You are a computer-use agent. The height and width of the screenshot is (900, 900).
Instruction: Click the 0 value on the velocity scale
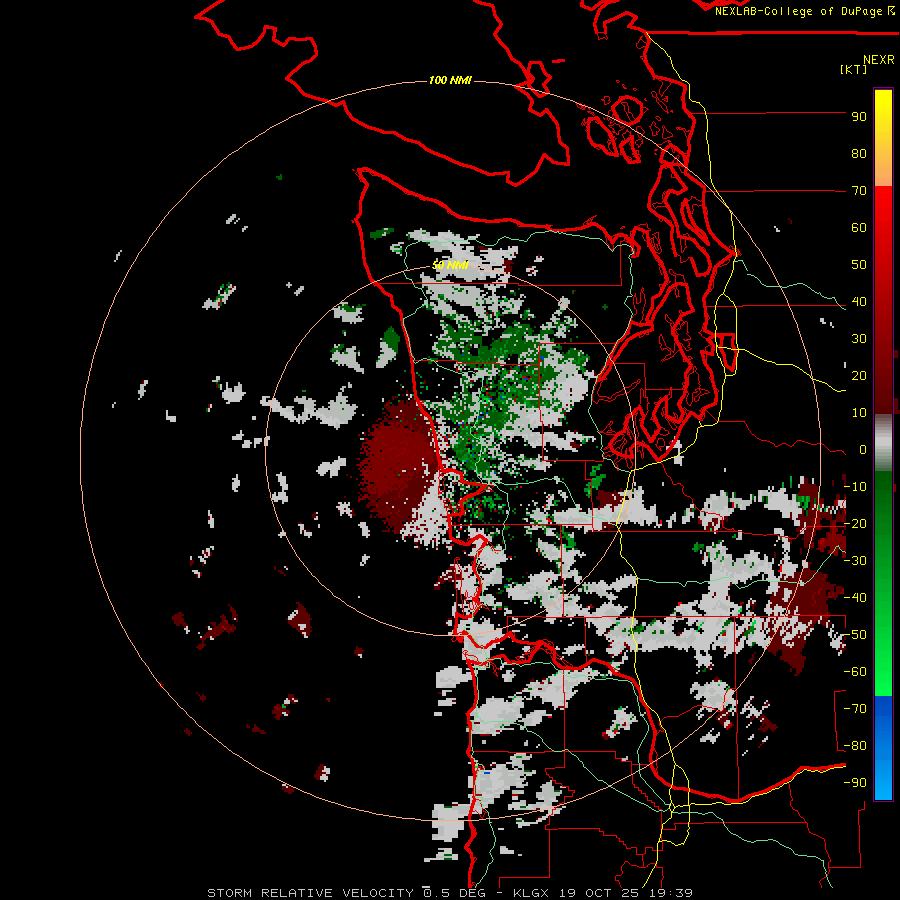(863, 450)
